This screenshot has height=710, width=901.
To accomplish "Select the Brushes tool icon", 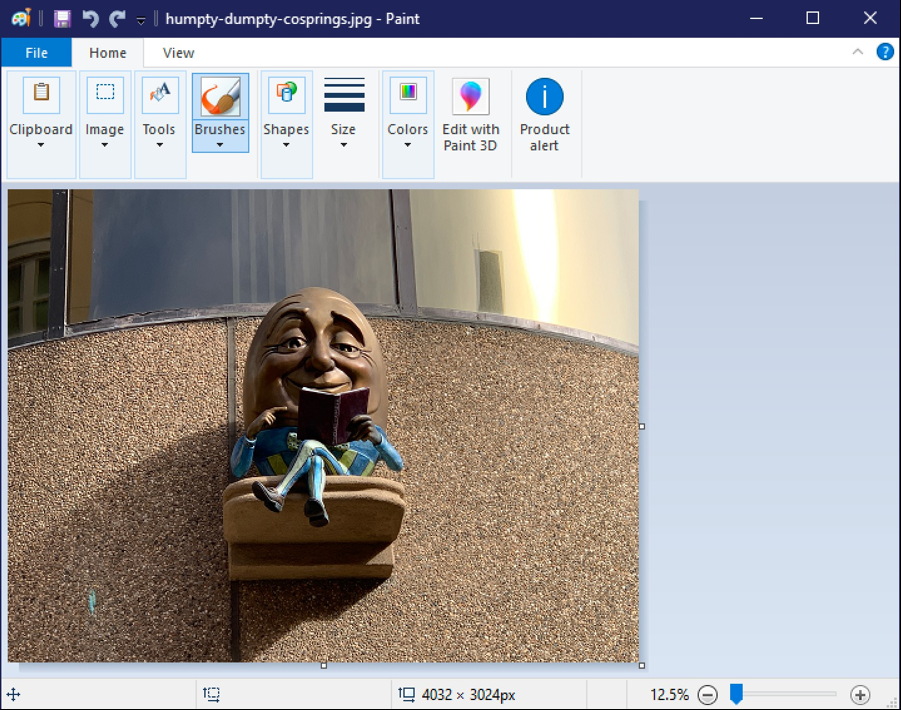I will coord(220,97).
